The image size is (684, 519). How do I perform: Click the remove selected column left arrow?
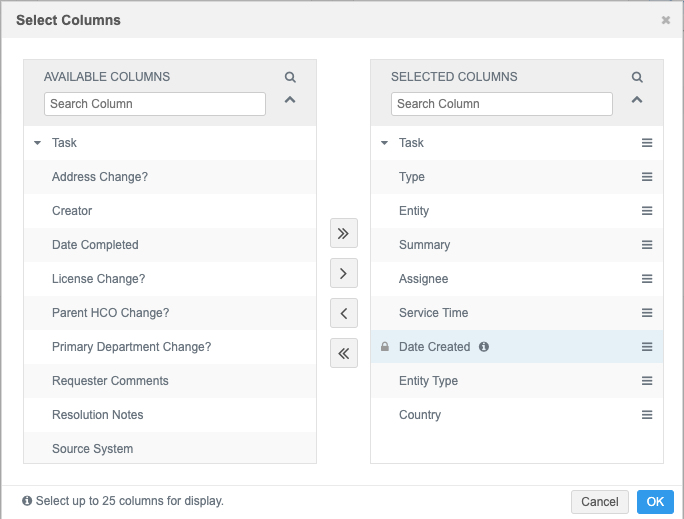(x=343, y=313)
